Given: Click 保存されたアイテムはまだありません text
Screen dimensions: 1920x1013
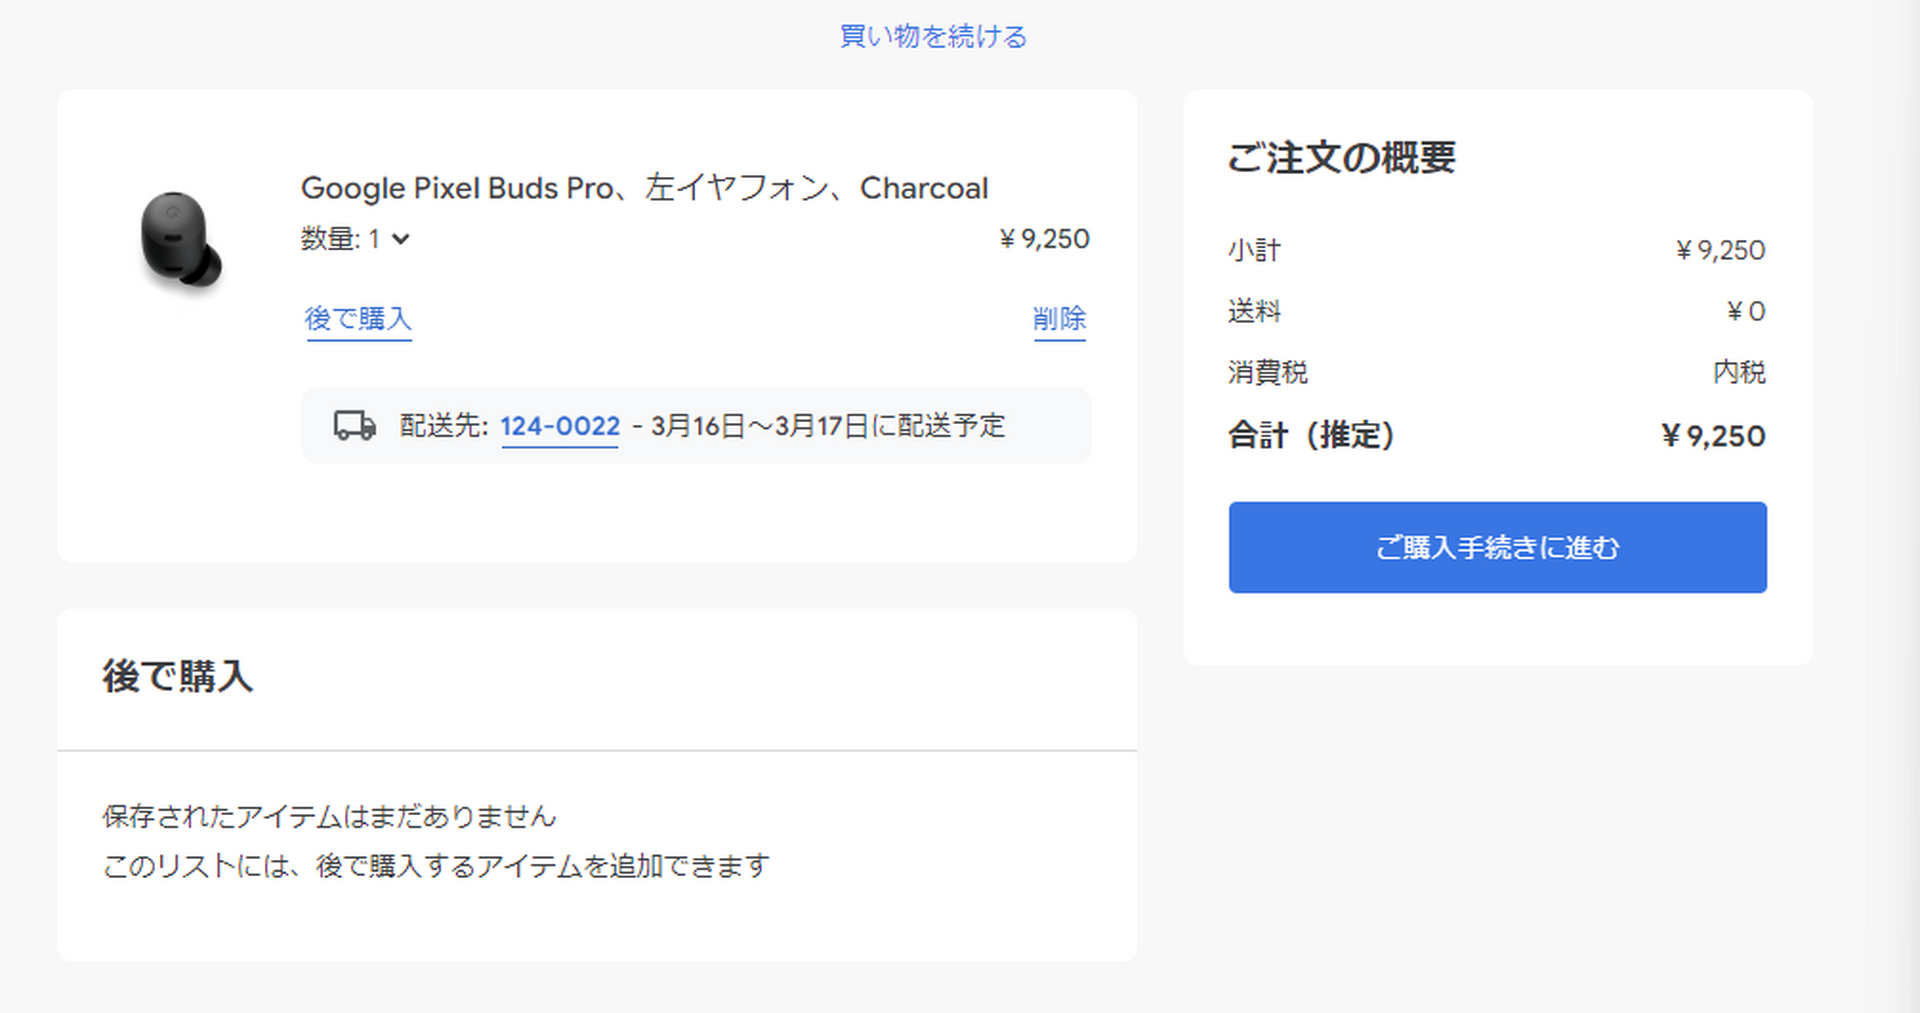Looking at the screenshot, I should click(x=329, y=816).
